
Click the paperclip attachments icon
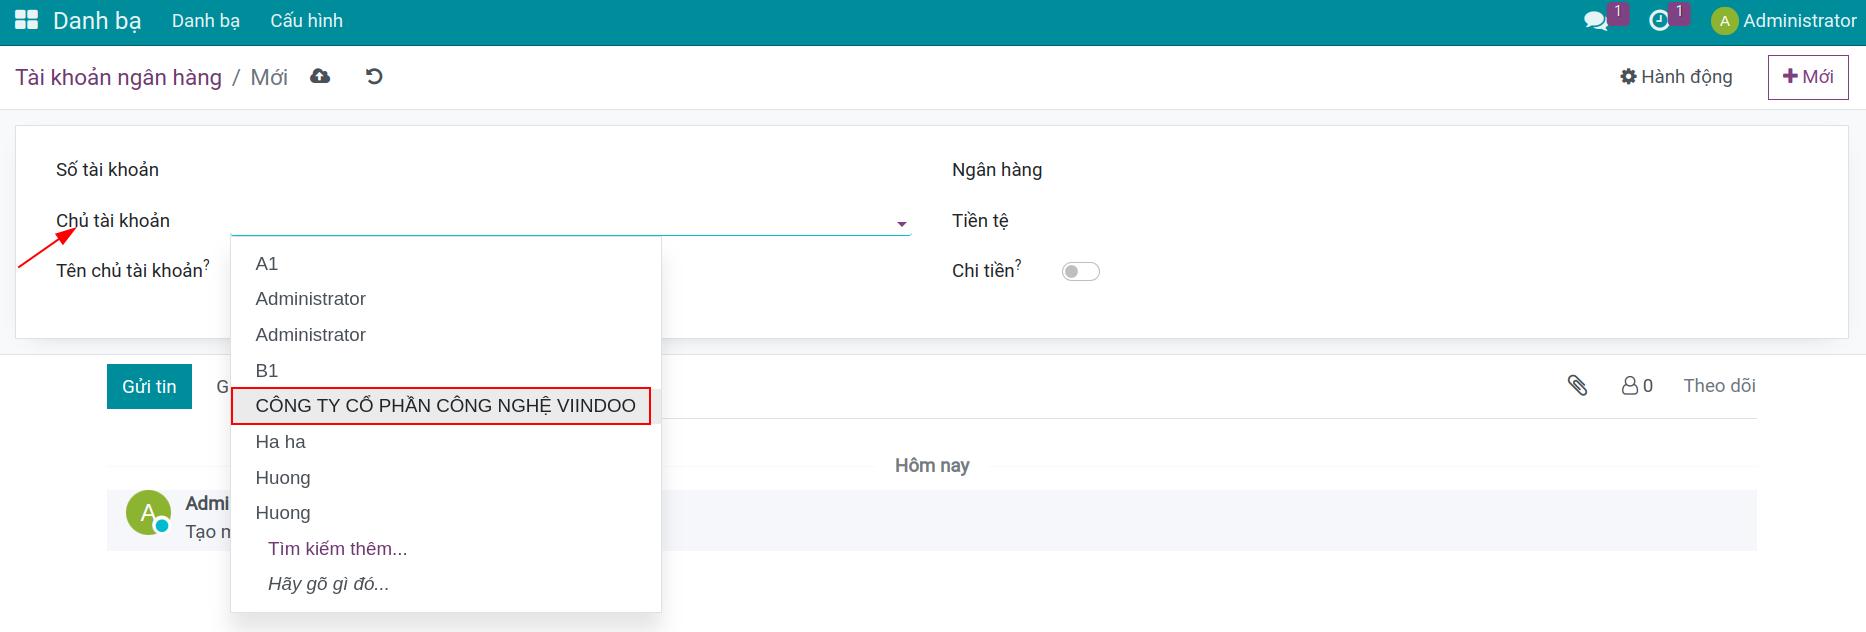coord(1577,385)
